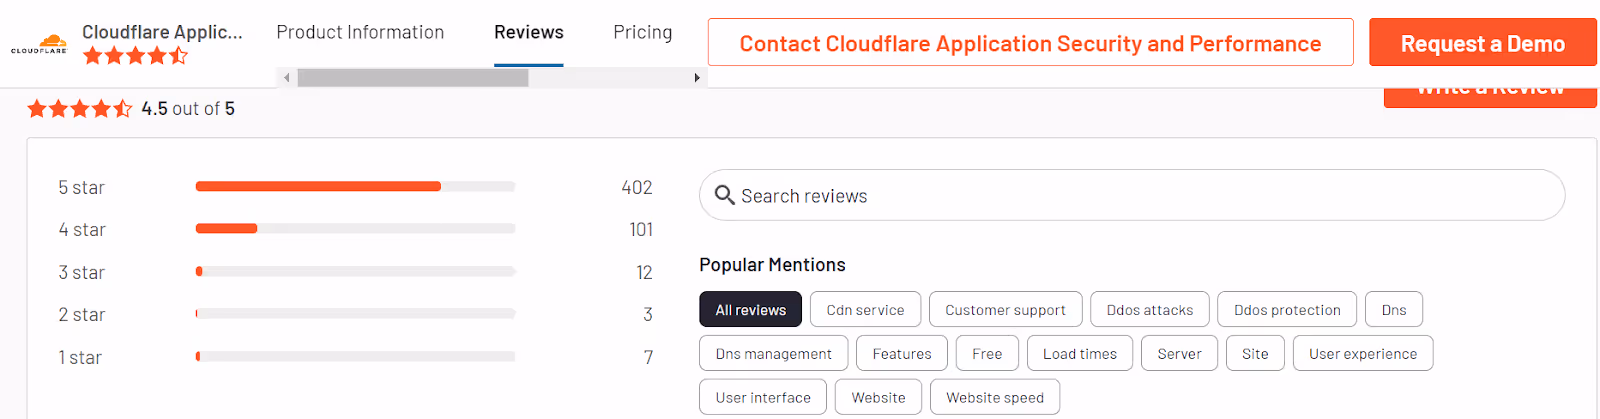Click the magnifier icon in Search reviews
1600x419 pixels.
coord(725,195)
